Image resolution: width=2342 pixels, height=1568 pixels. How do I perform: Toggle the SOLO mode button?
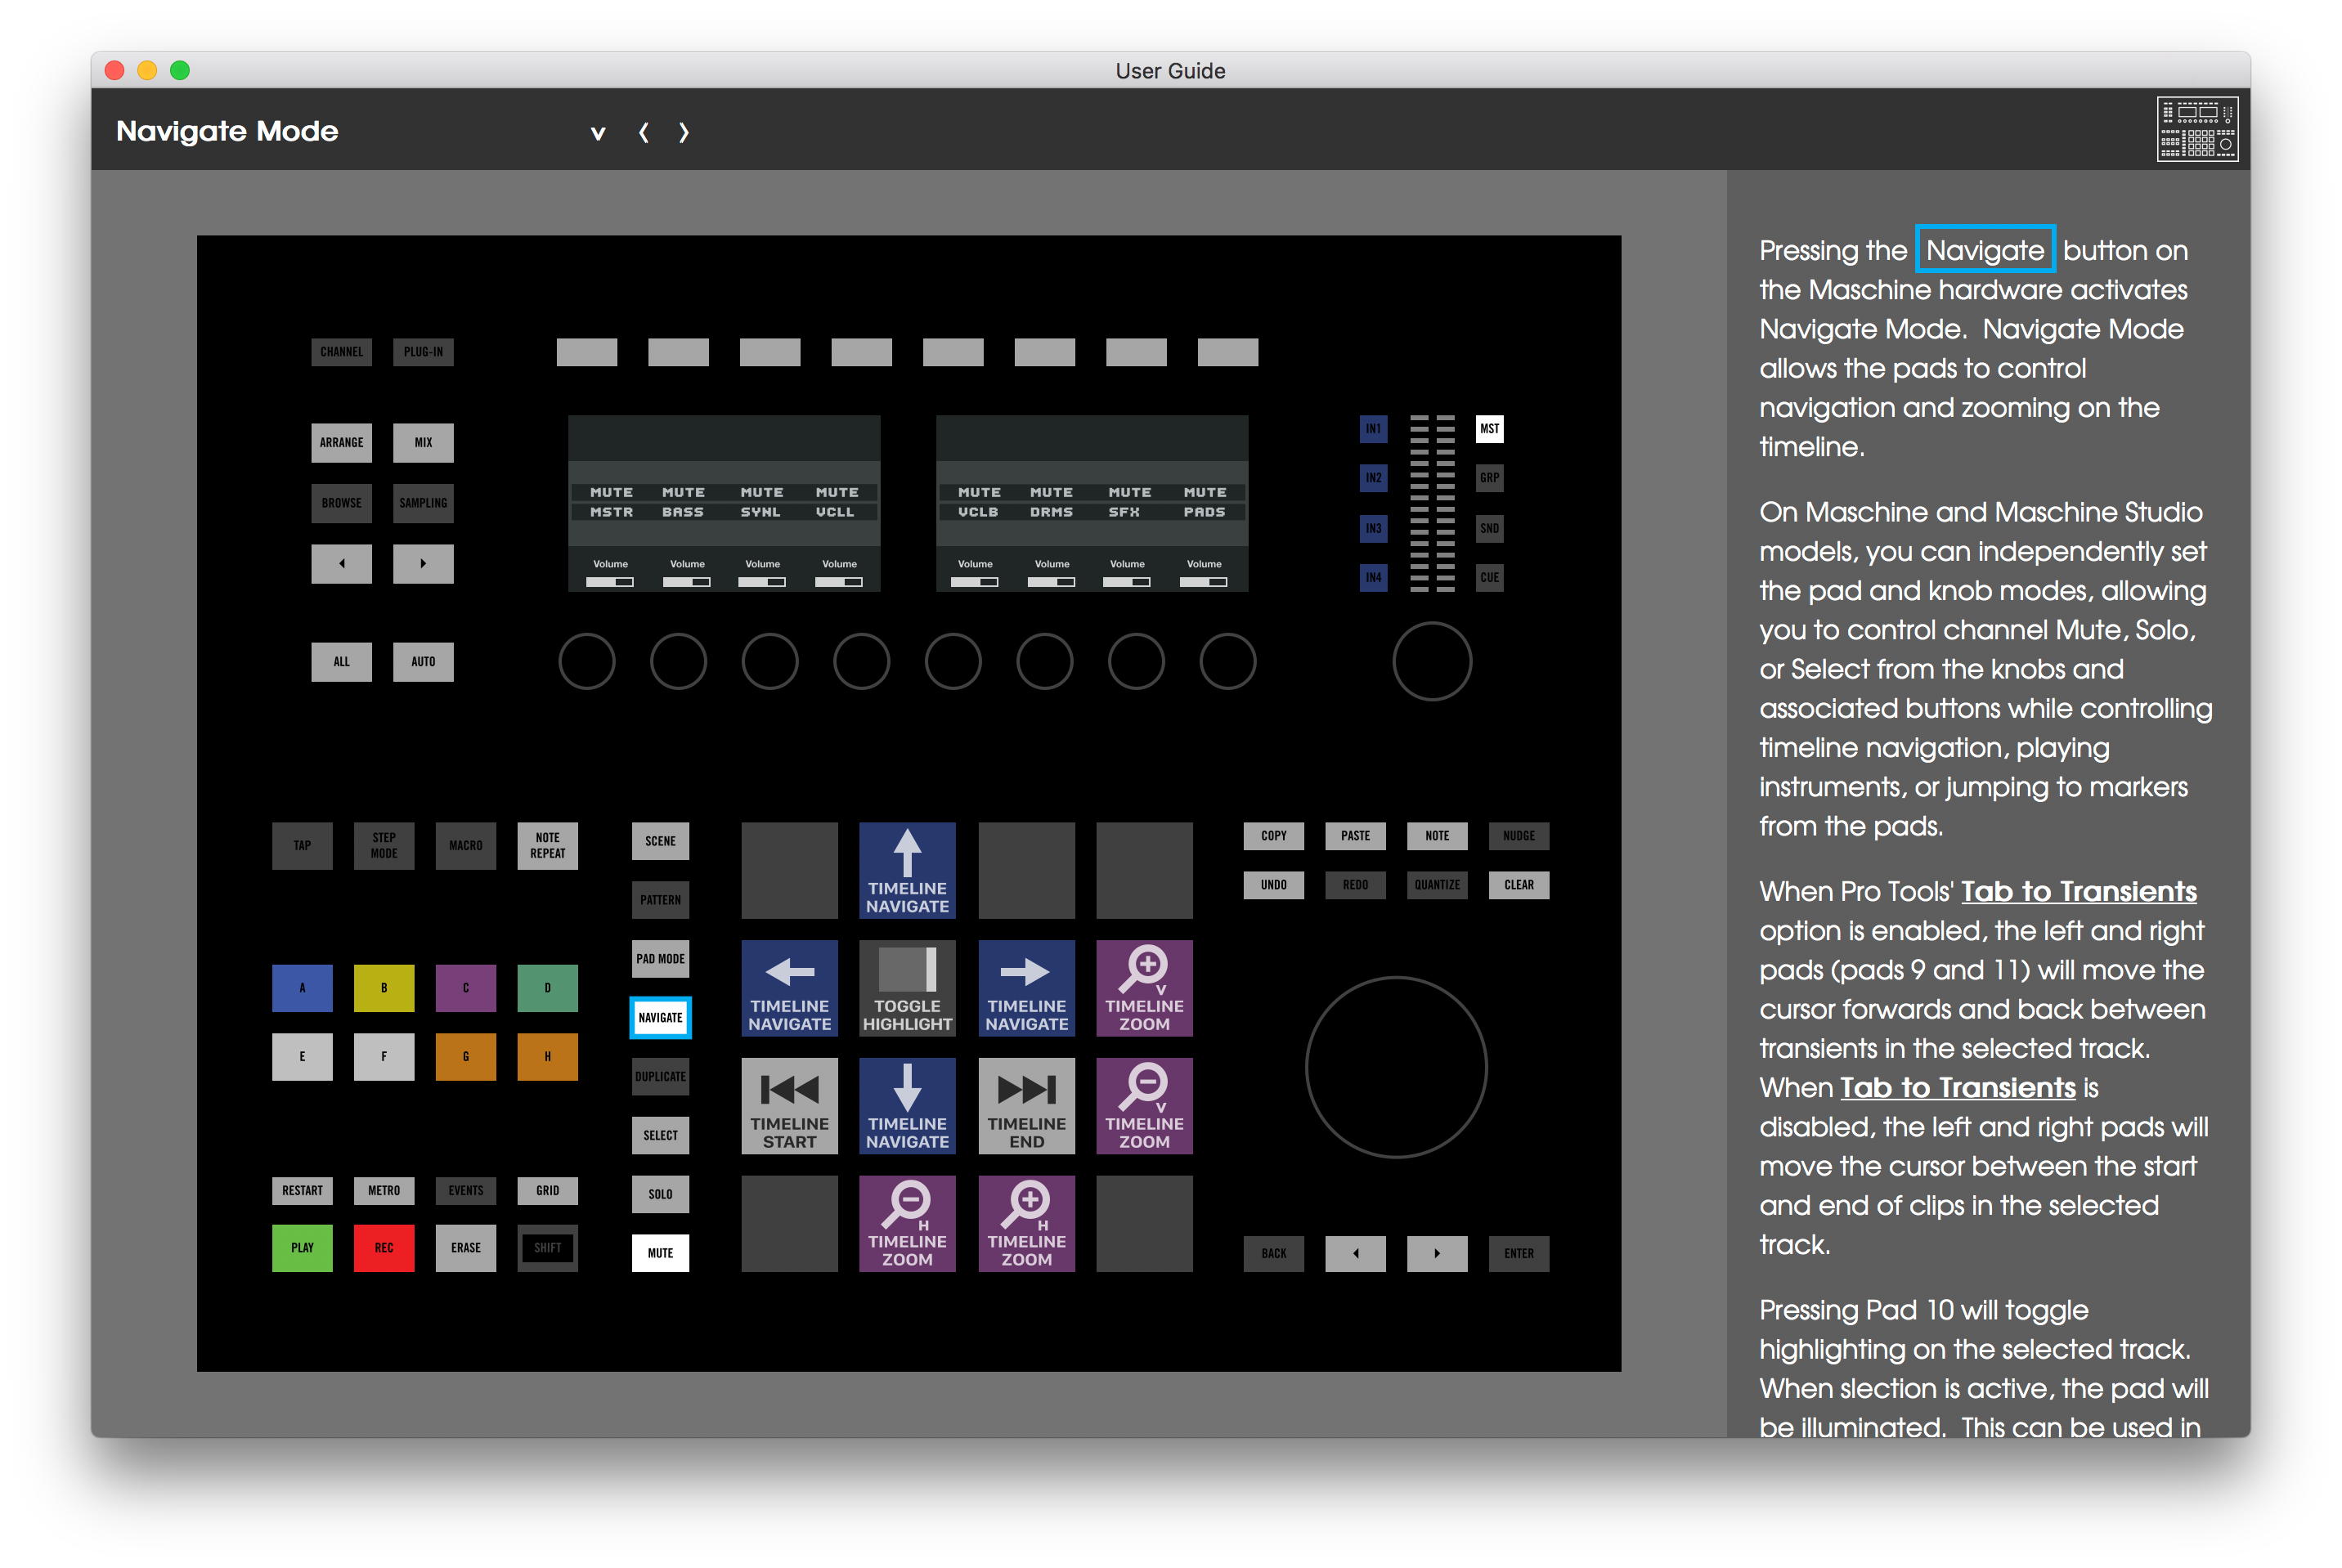[x=660, y=1194]
